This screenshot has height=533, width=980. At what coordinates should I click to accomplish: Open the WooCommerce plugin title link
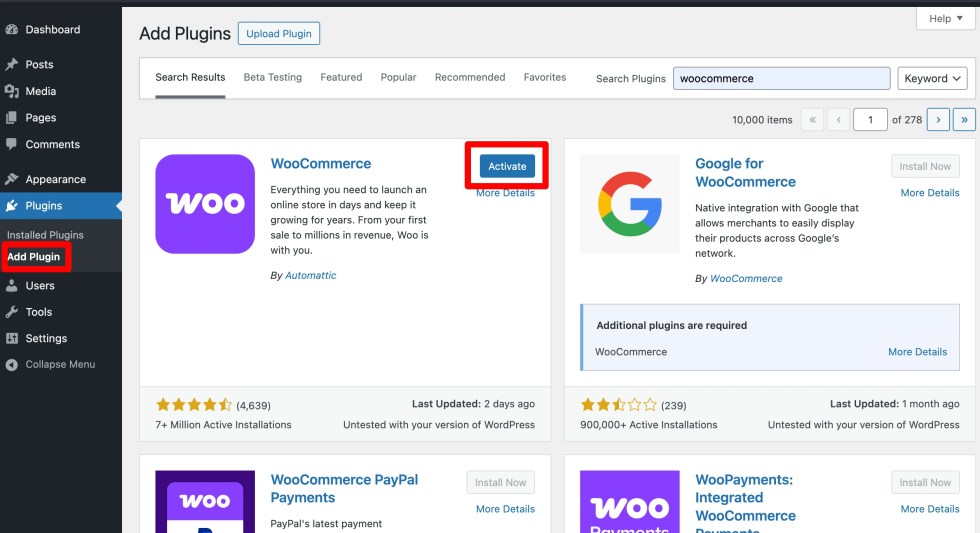point(321,164)
